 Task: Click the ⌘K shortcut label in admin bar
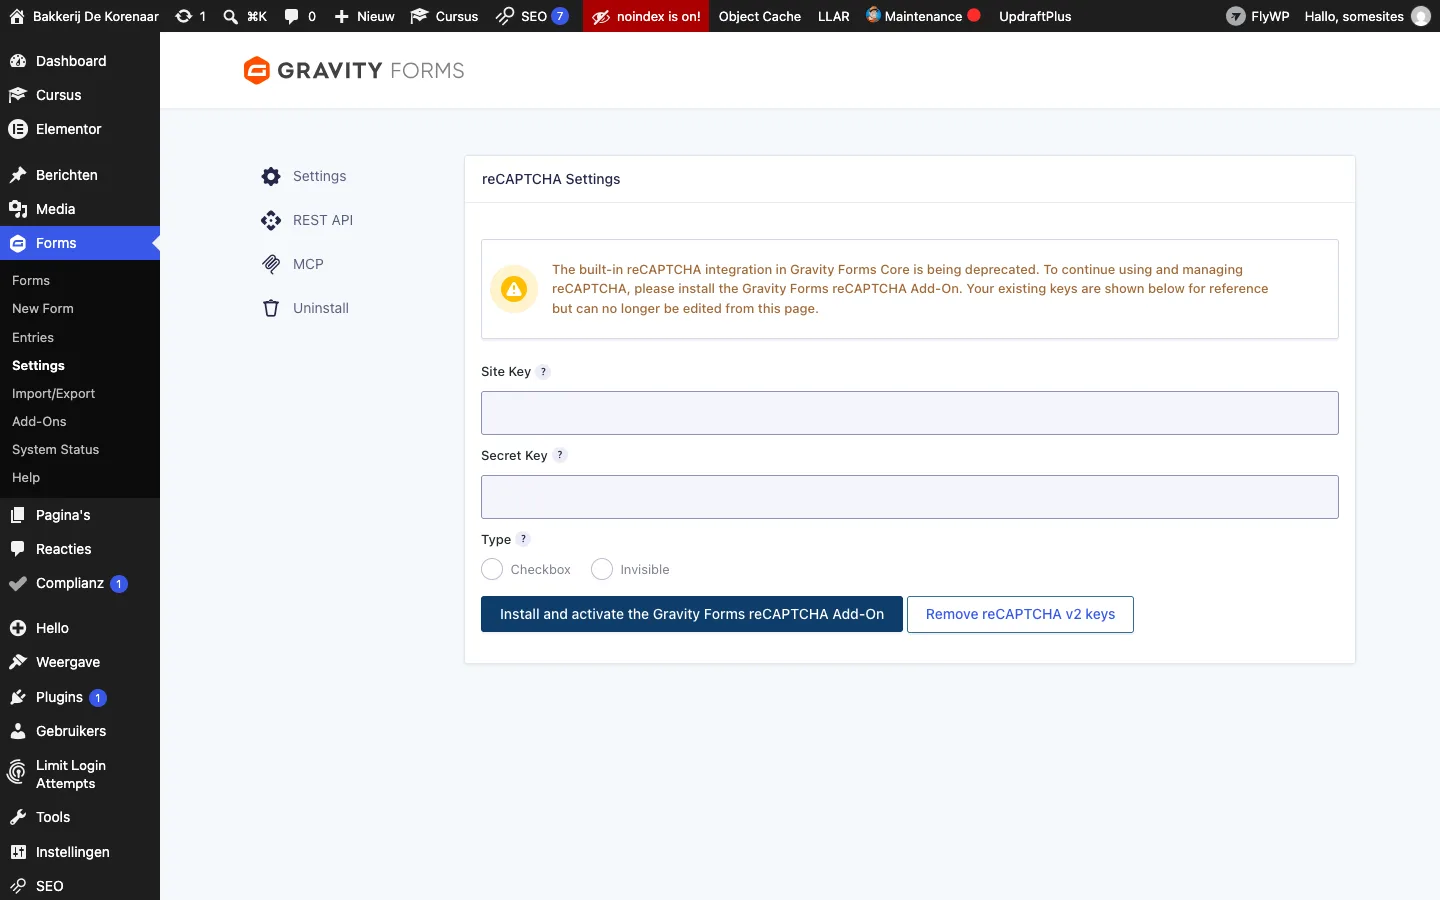click(x=257, y=16)
